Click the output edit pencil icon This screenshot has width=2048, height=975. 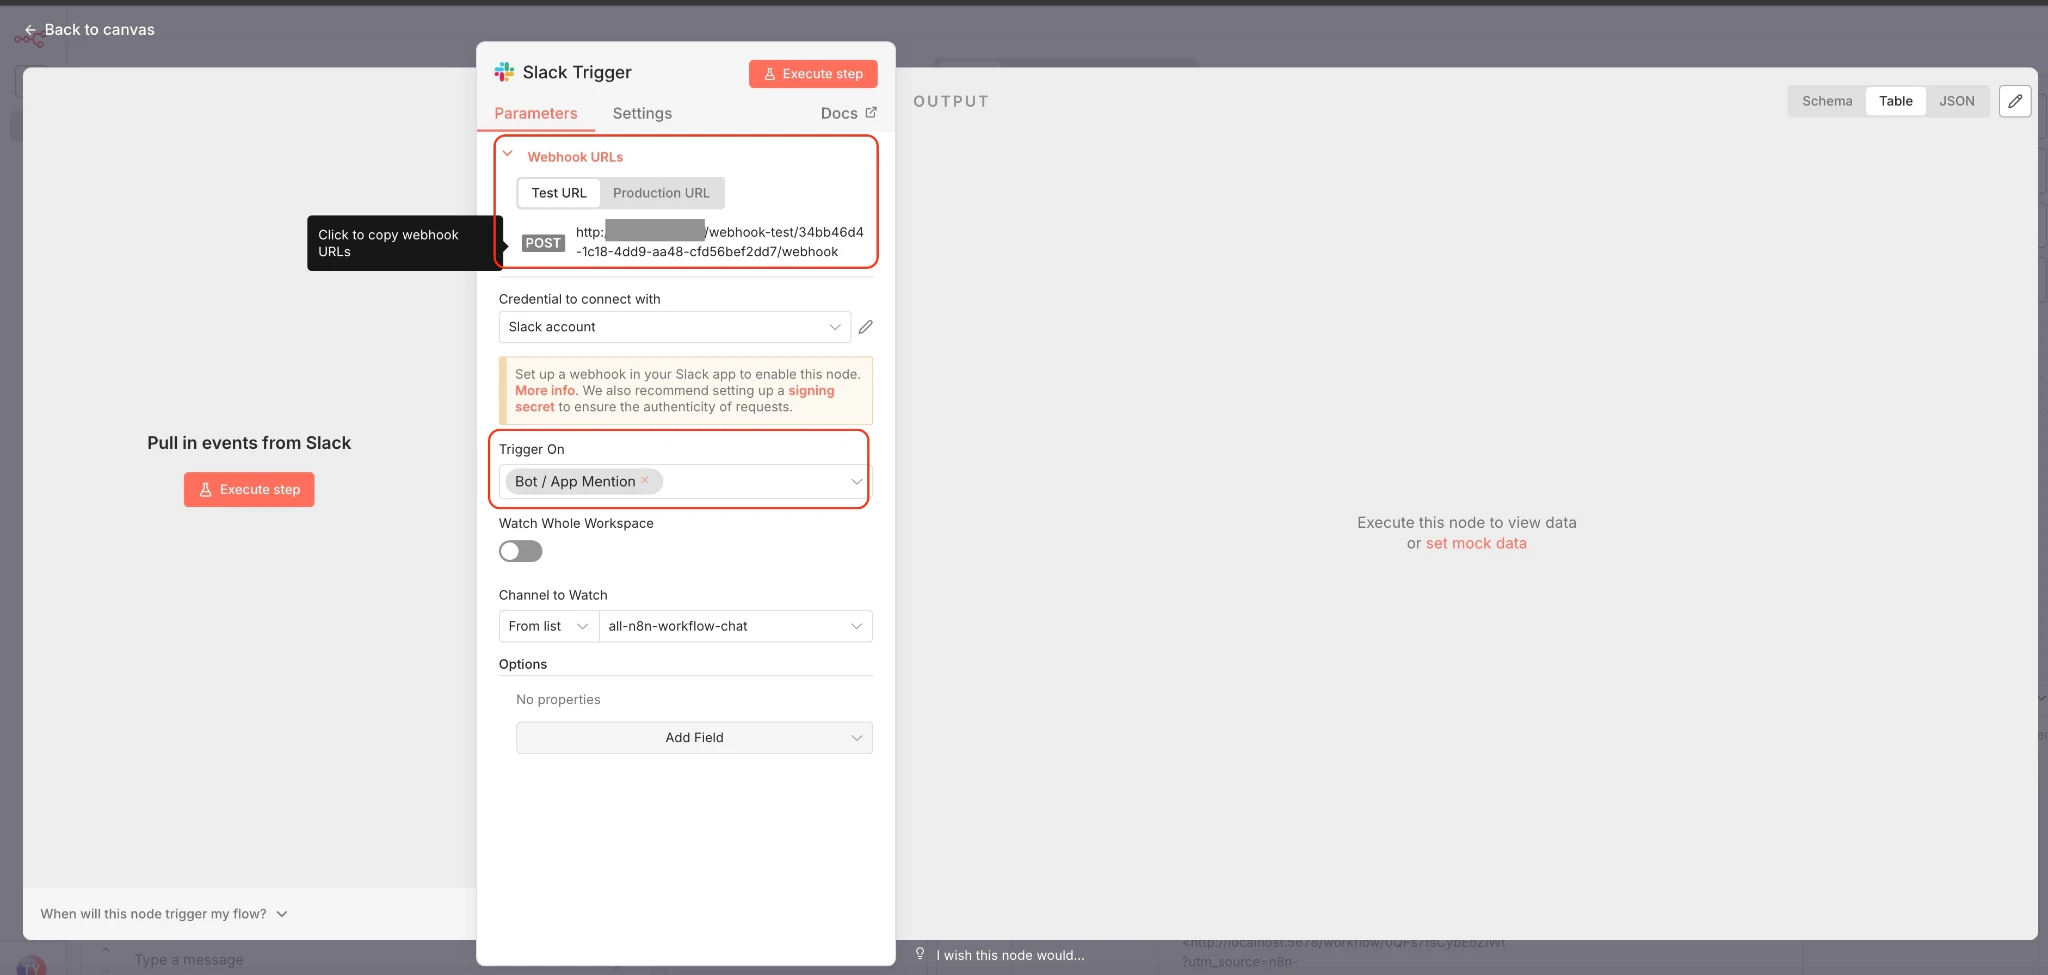pyautogui.click(x=2015, y=101)
